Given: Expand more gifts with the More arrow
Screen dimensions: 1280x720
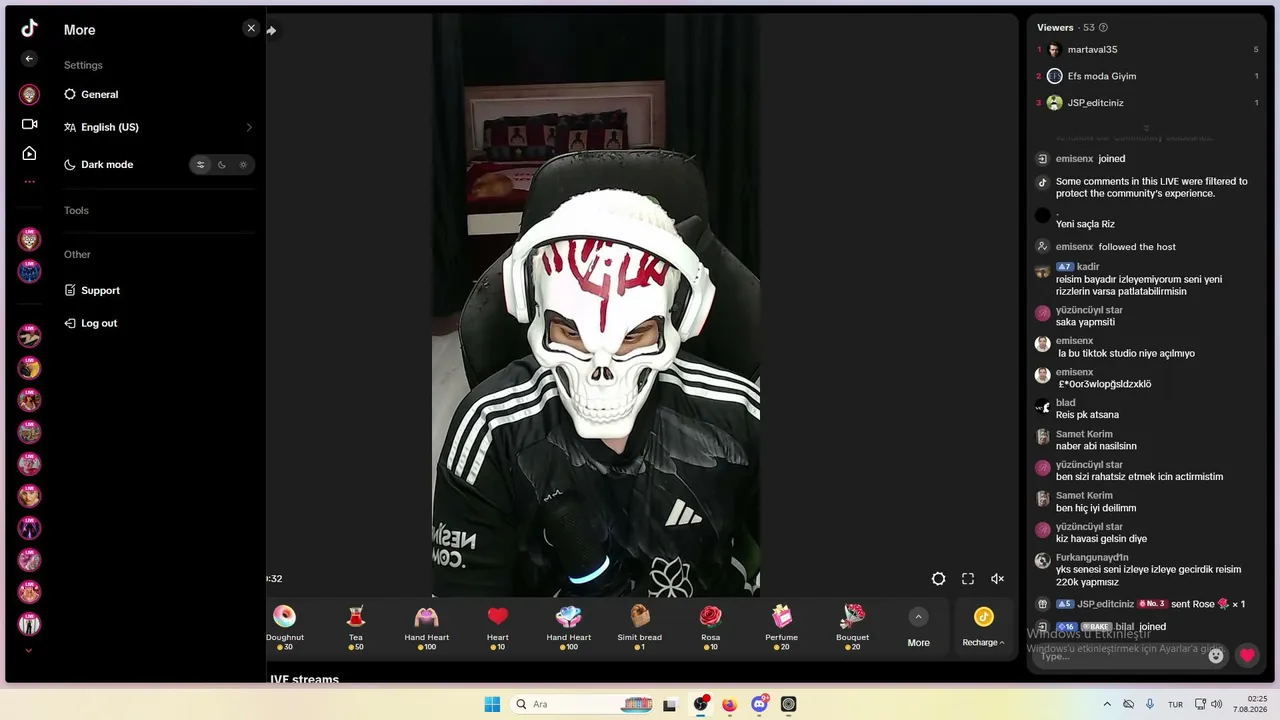Looking at the screenshot, I should 918,617.
